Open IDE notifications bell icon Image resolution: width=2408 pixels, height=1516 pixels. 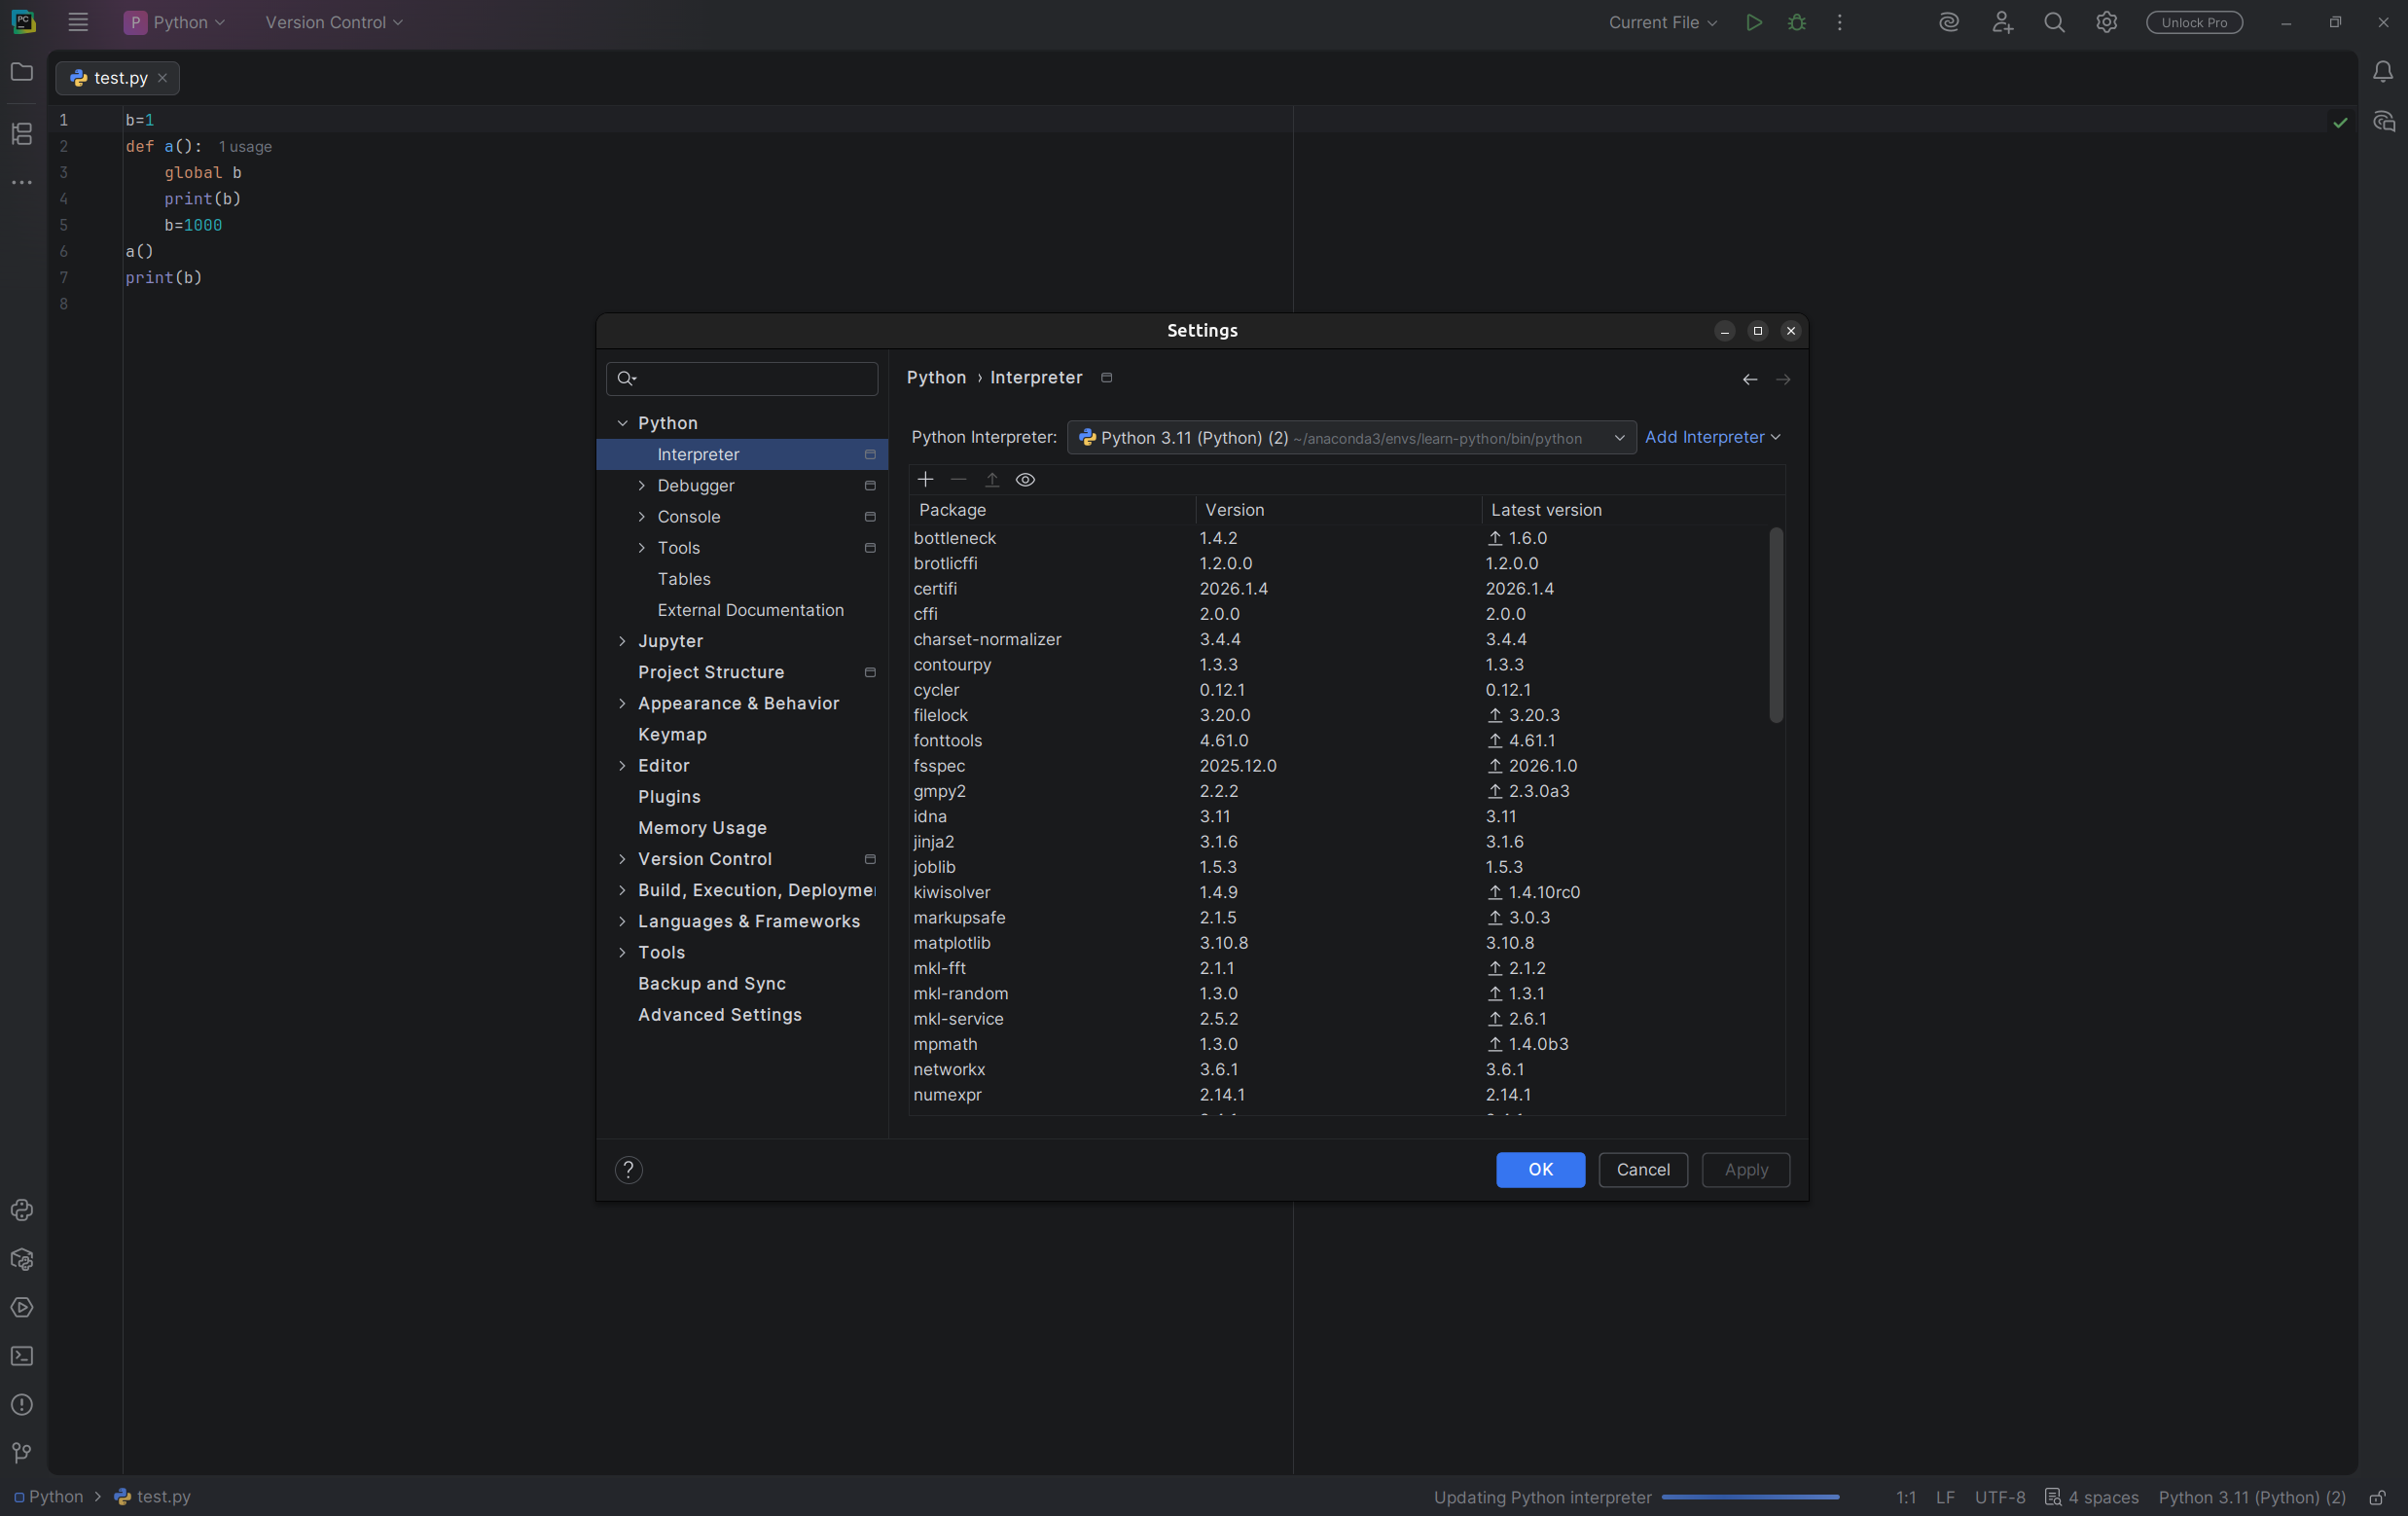2383,71
